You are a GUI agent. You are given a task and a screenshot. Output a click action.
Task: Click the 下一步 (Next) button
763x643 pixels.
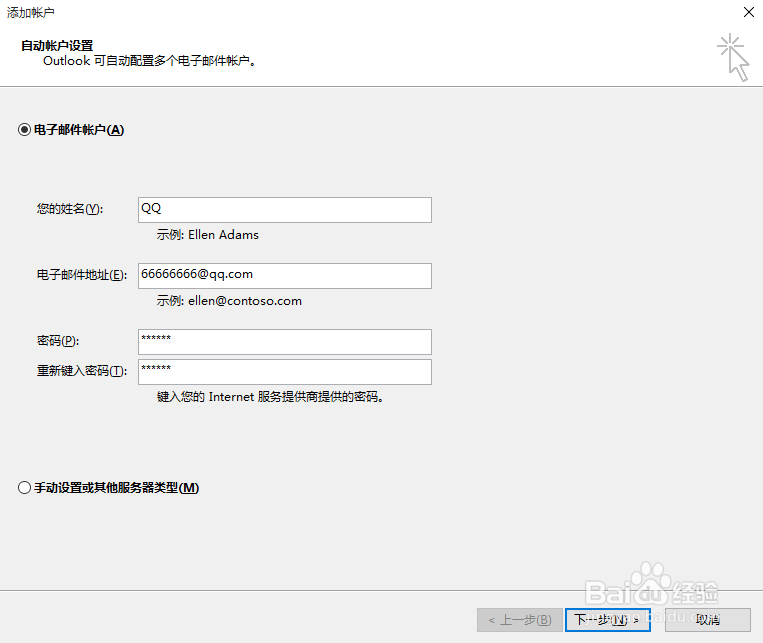coord(608,620)
